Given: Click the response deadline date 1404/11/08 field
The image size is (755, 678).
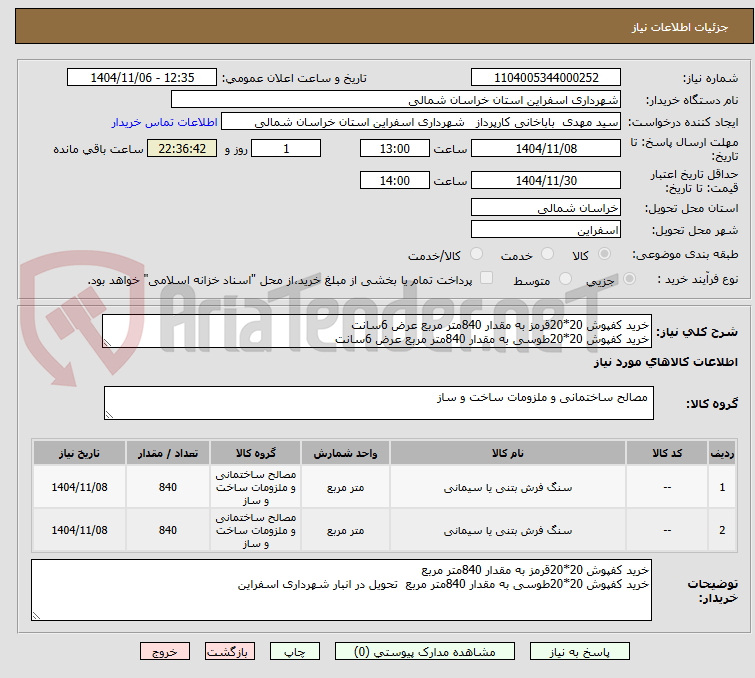Looking at the screenshot, I should pyautogui.click(x=546, y=148).
